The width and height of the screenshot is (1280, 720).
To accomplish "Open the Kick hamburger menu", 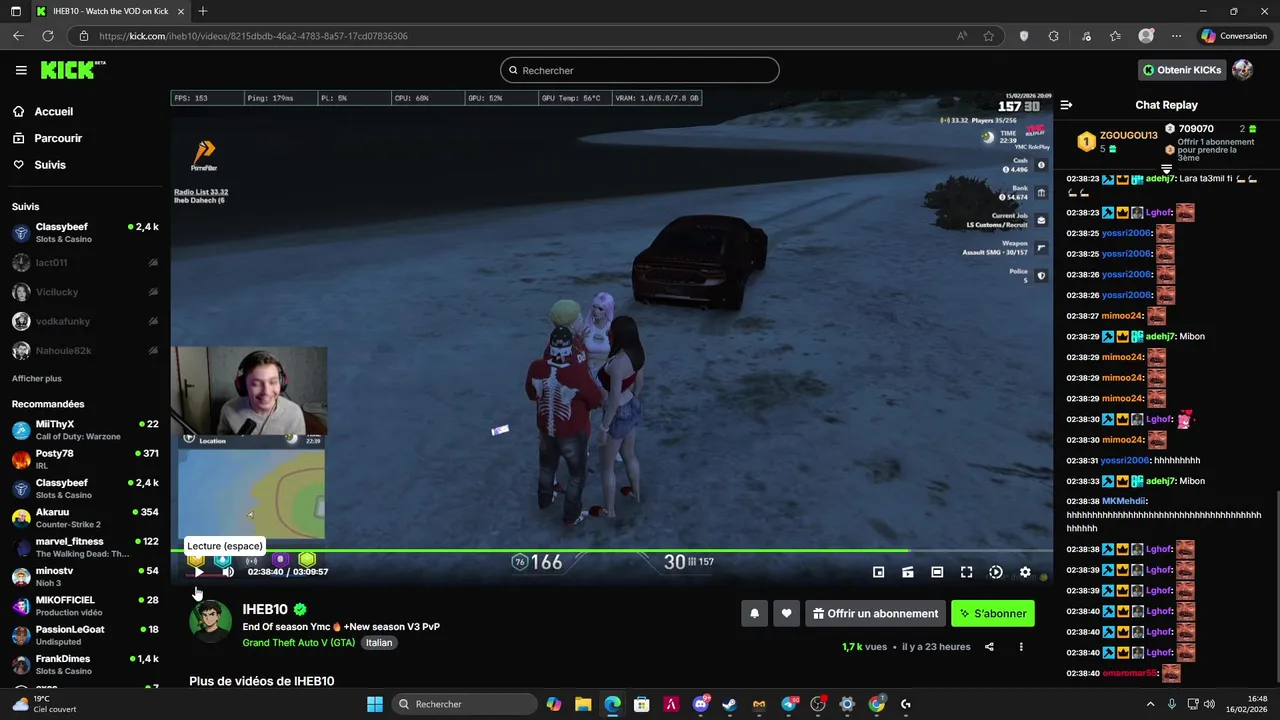I will coord(21,70).
